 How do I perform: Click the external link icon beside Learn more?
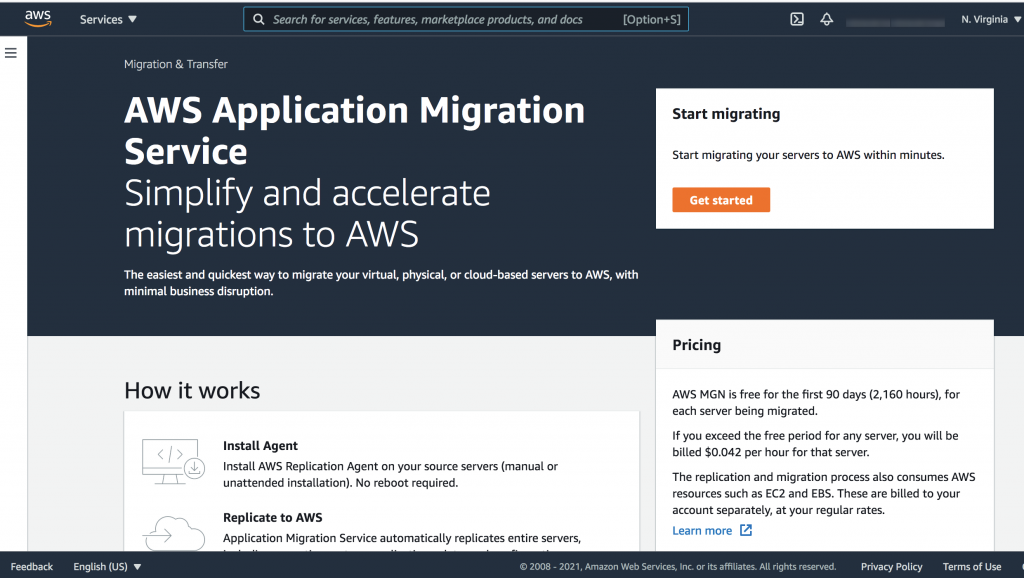point(745,531)
